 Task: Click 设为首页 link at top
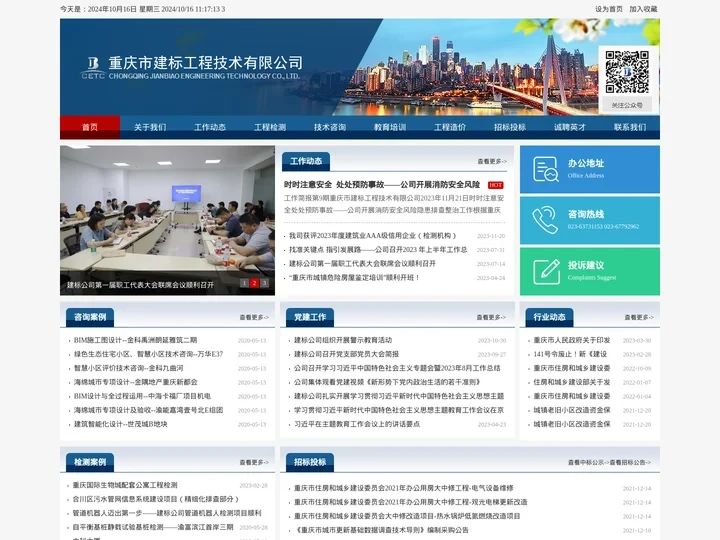[x=609, y=9]
